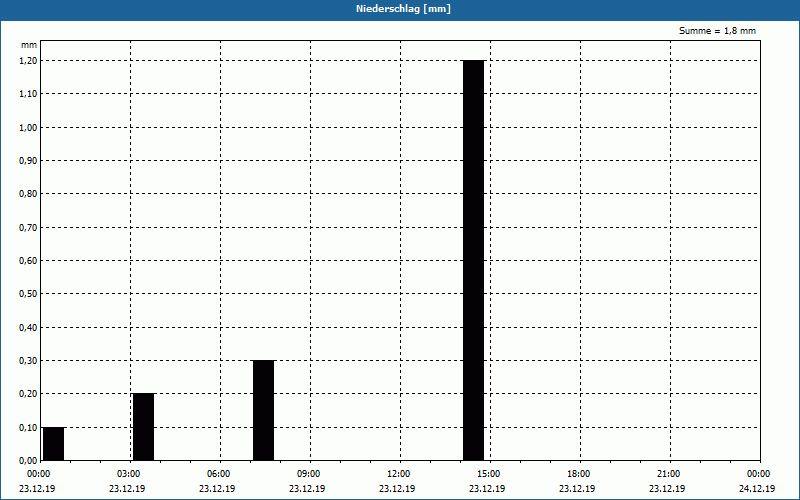Click the 1,20 y-axis value
The image size is (800, 500).
[x=28, y=61]
